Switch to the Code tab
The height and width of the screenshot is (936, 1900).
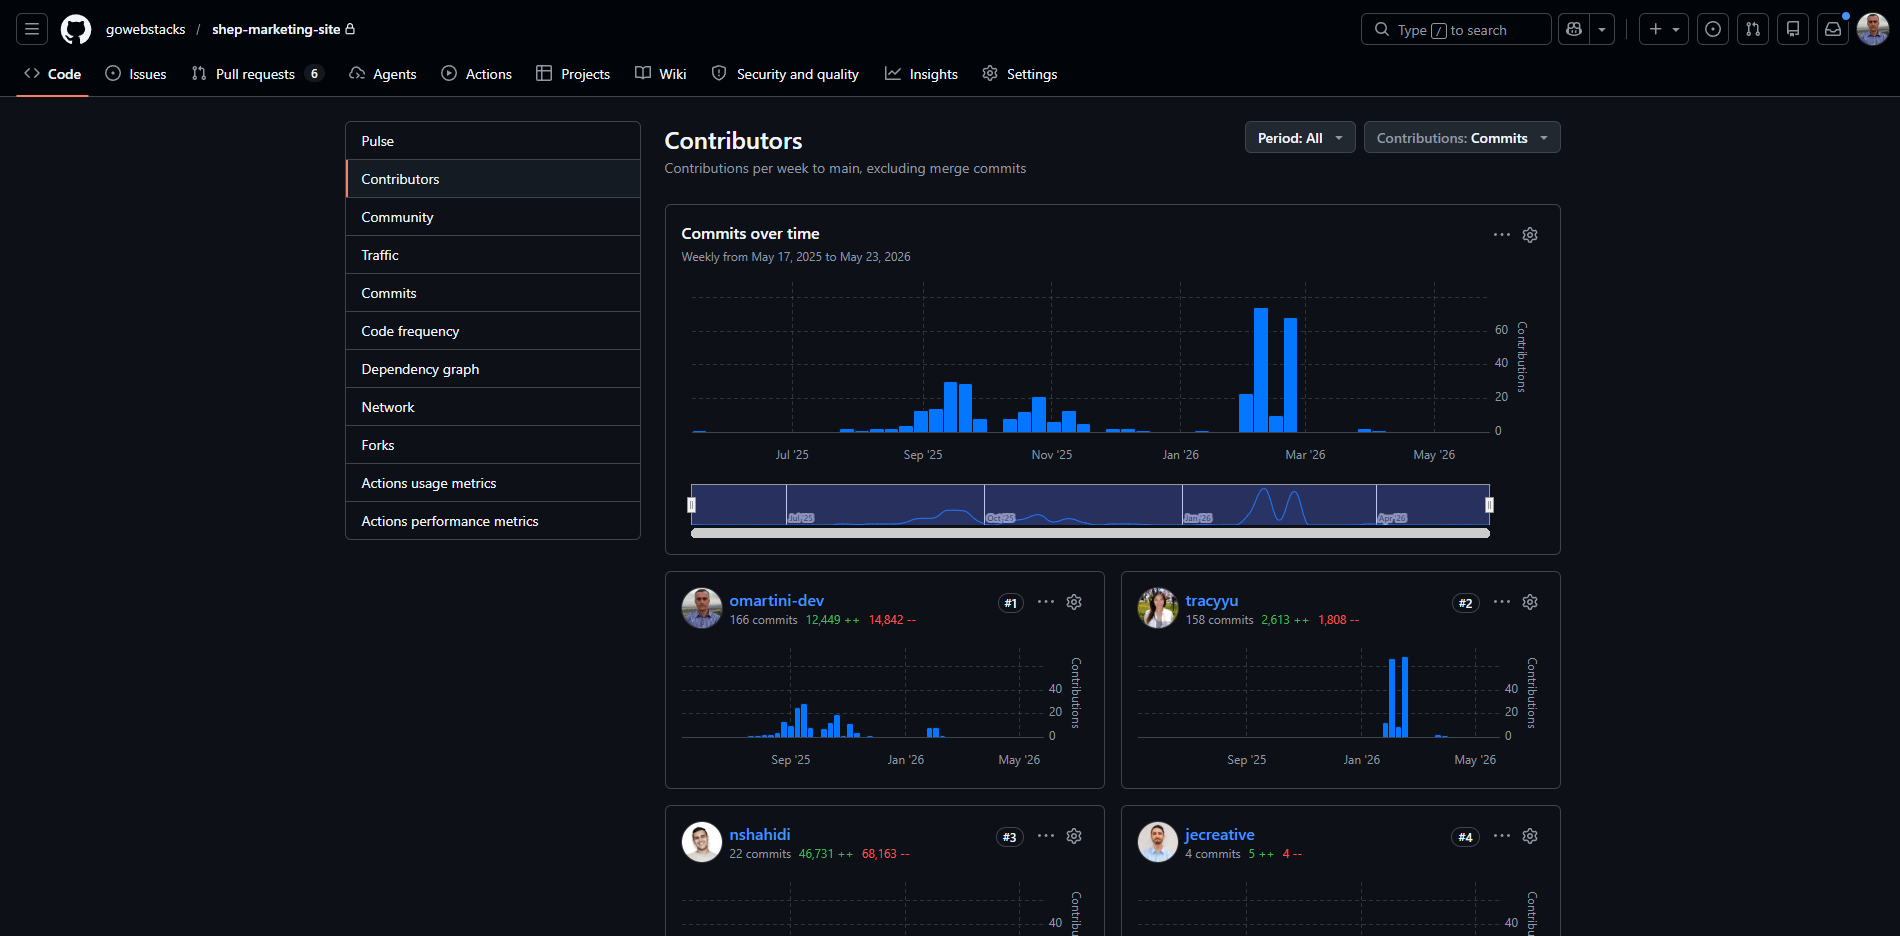pos(52,74)
